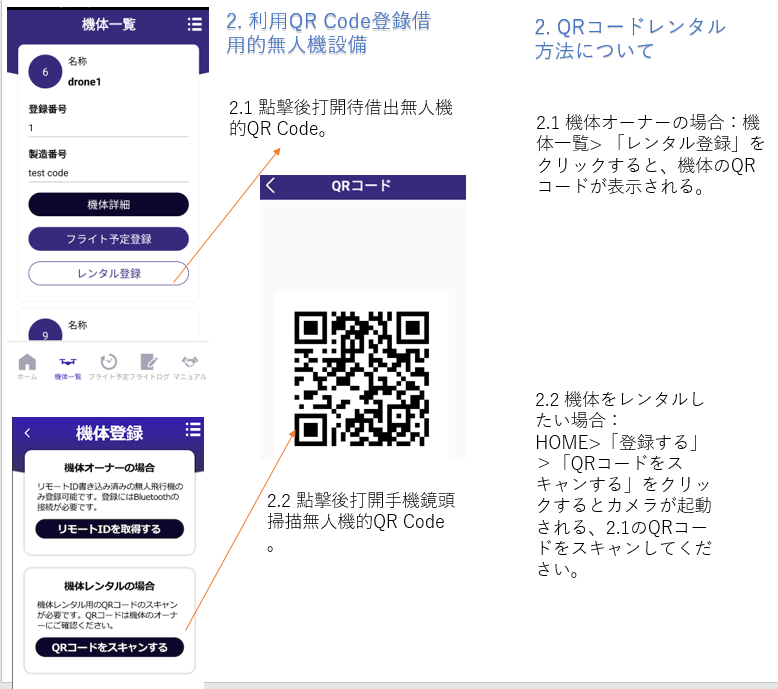The width and height of the screenshot is (778, 689).
Task: Click the heading 2. 利用QR Code登錄借用的無人機設備
Action: tap(328, 33)
